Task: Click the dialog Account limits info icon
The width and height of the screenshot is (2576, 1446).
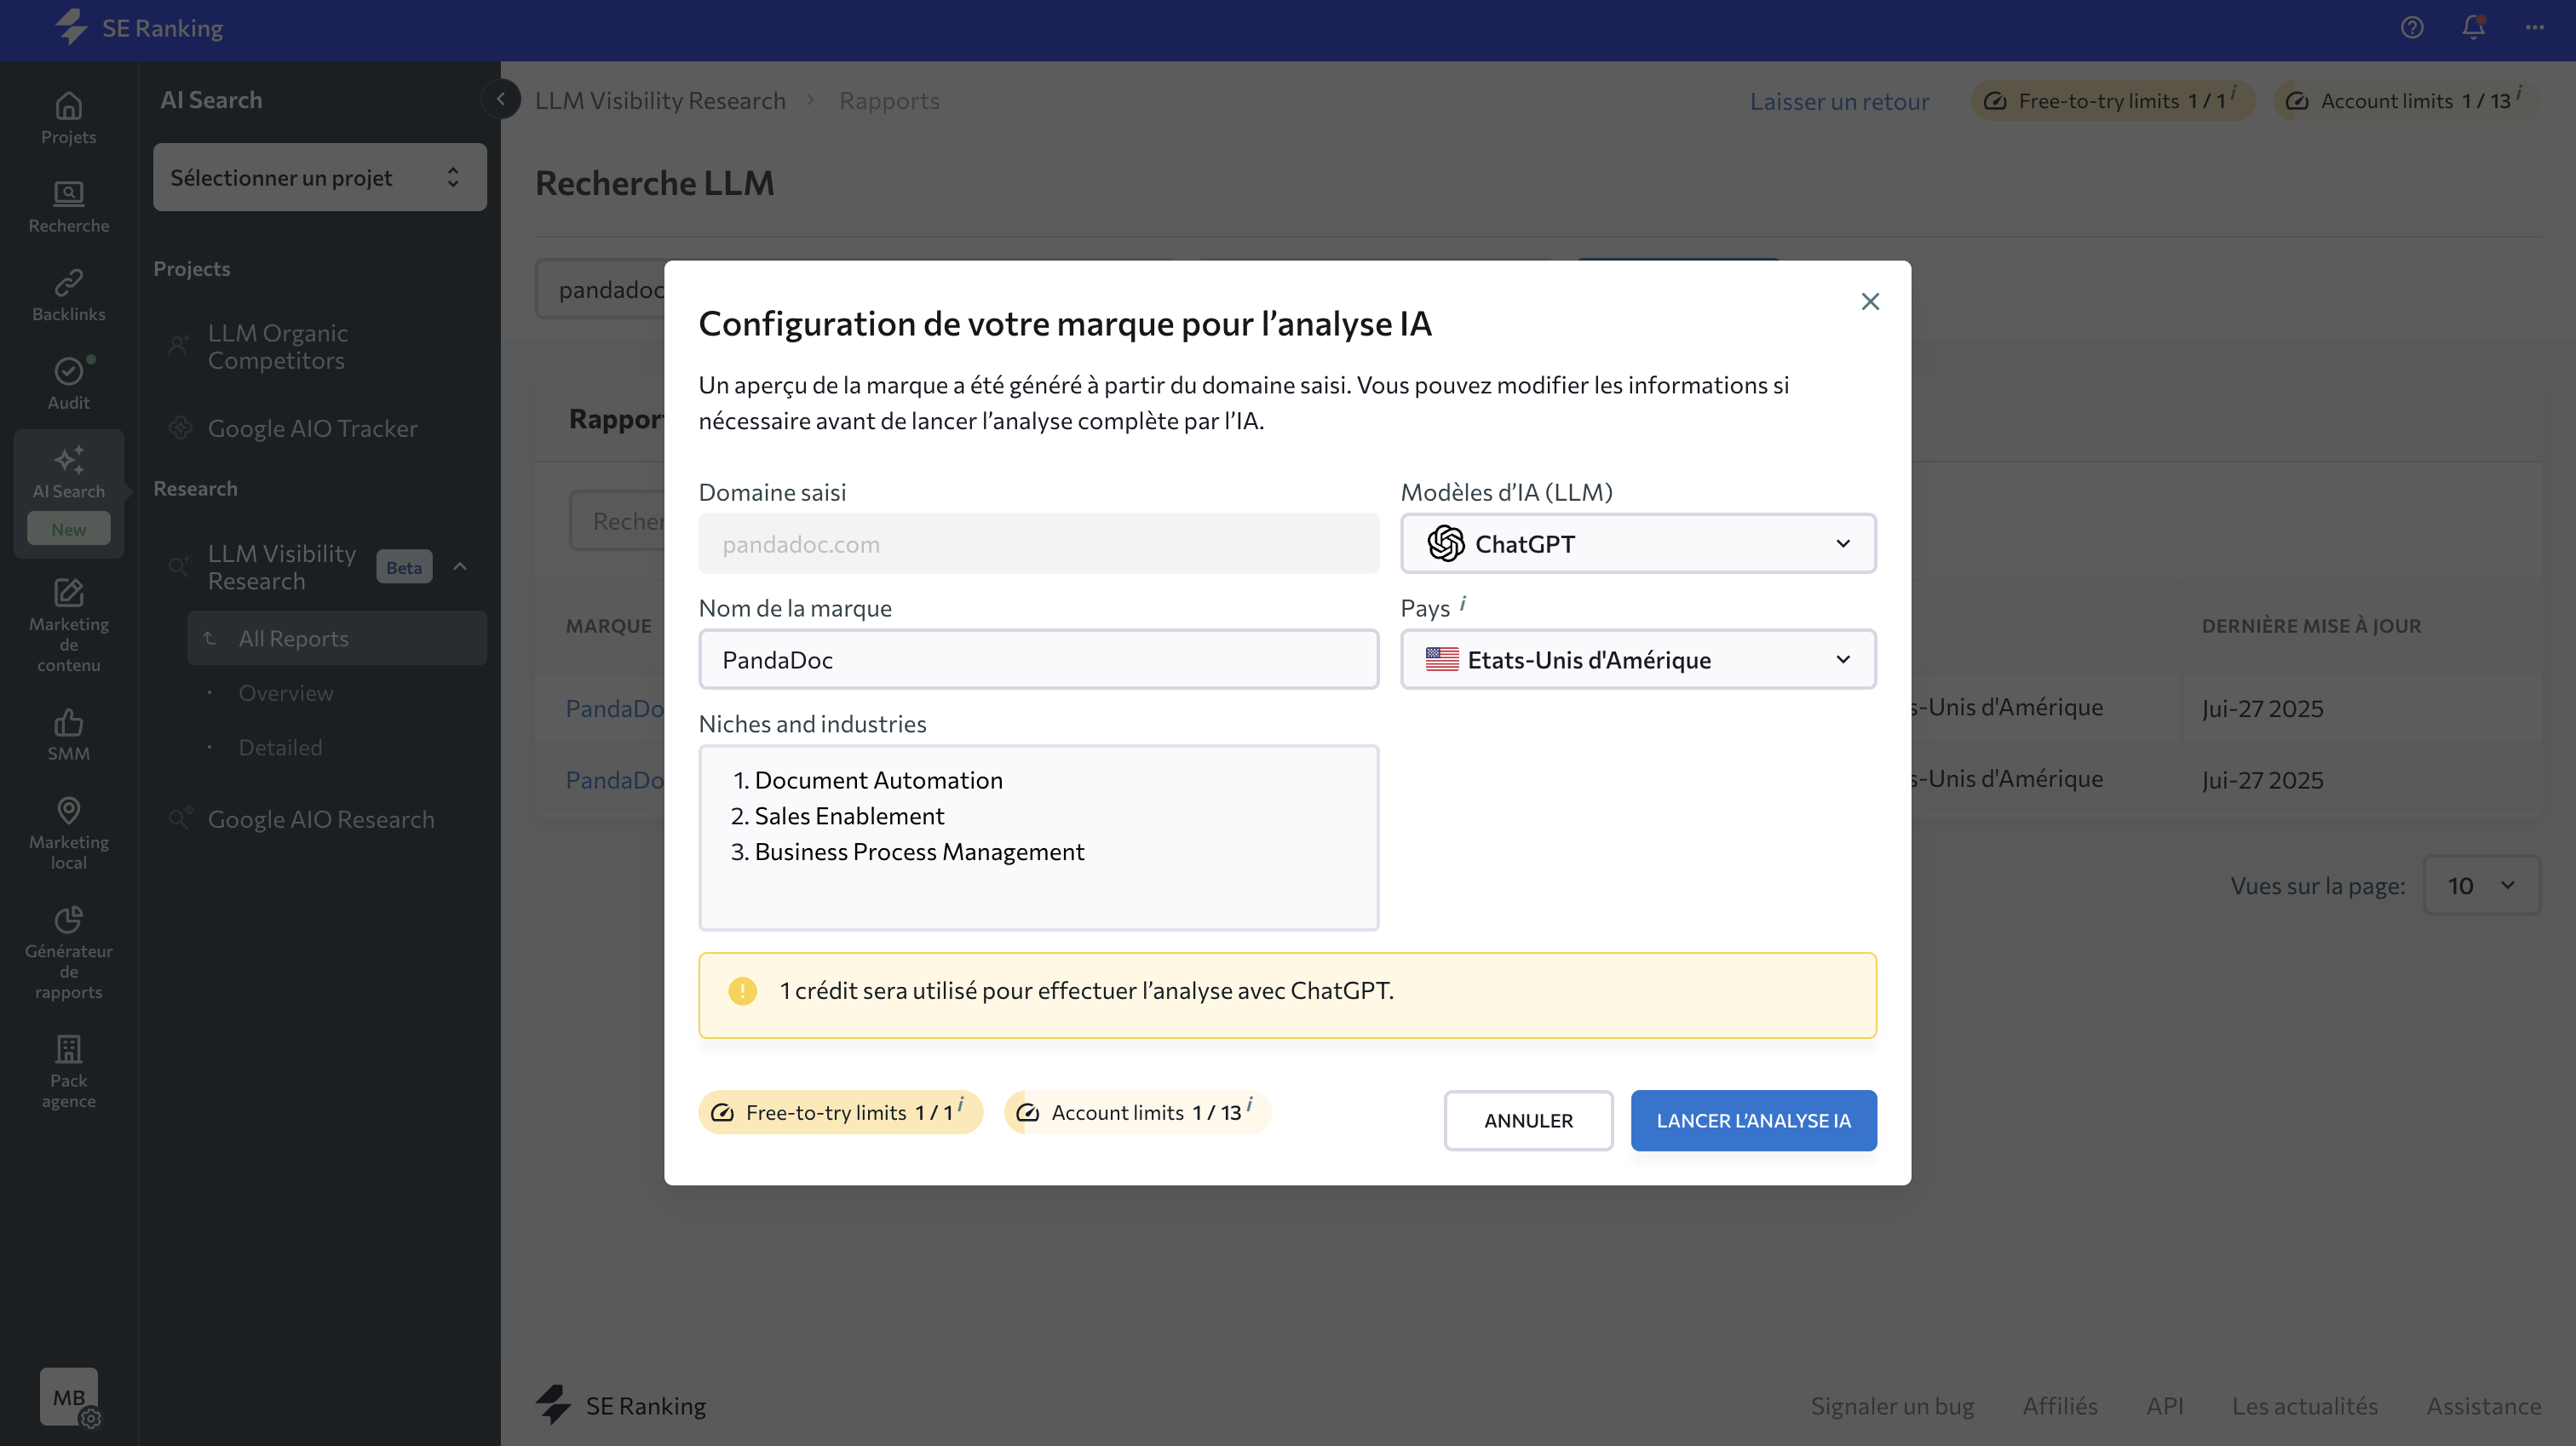Action: 1249,1104
